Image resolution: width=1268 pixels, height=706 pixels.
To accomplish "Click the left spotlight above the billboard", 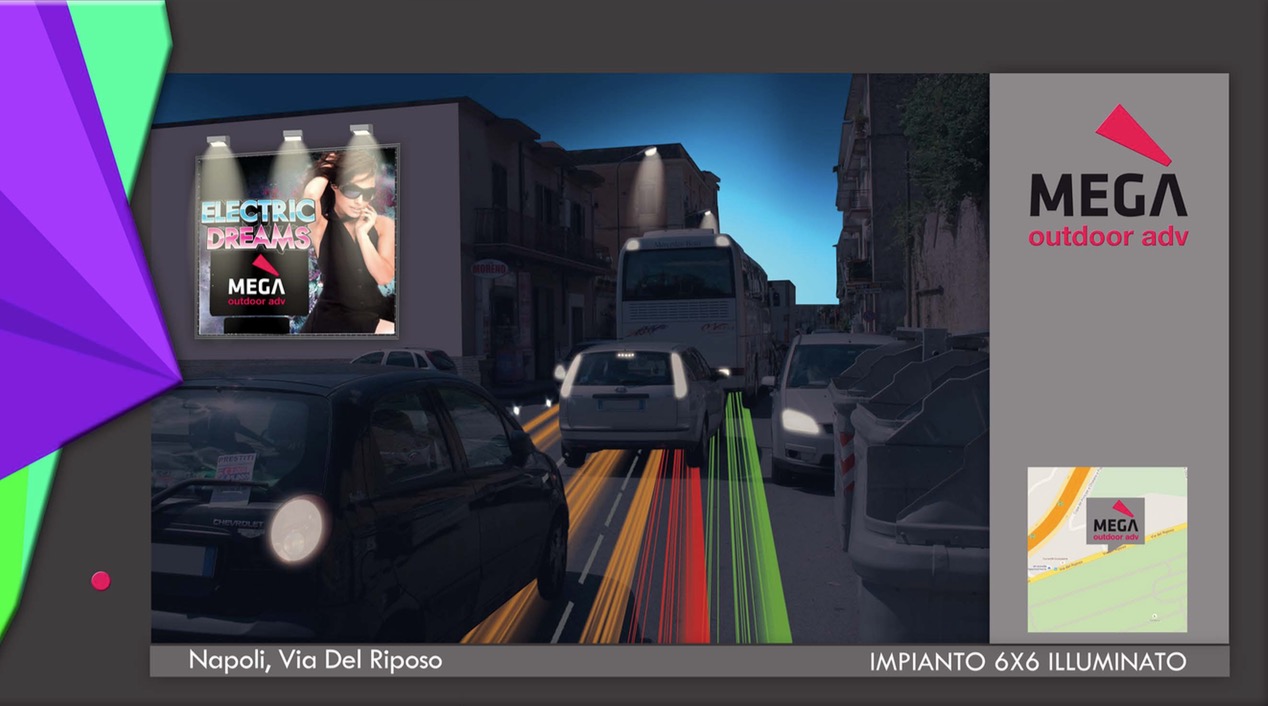I will pyautogui.click(x=217, y=142).
